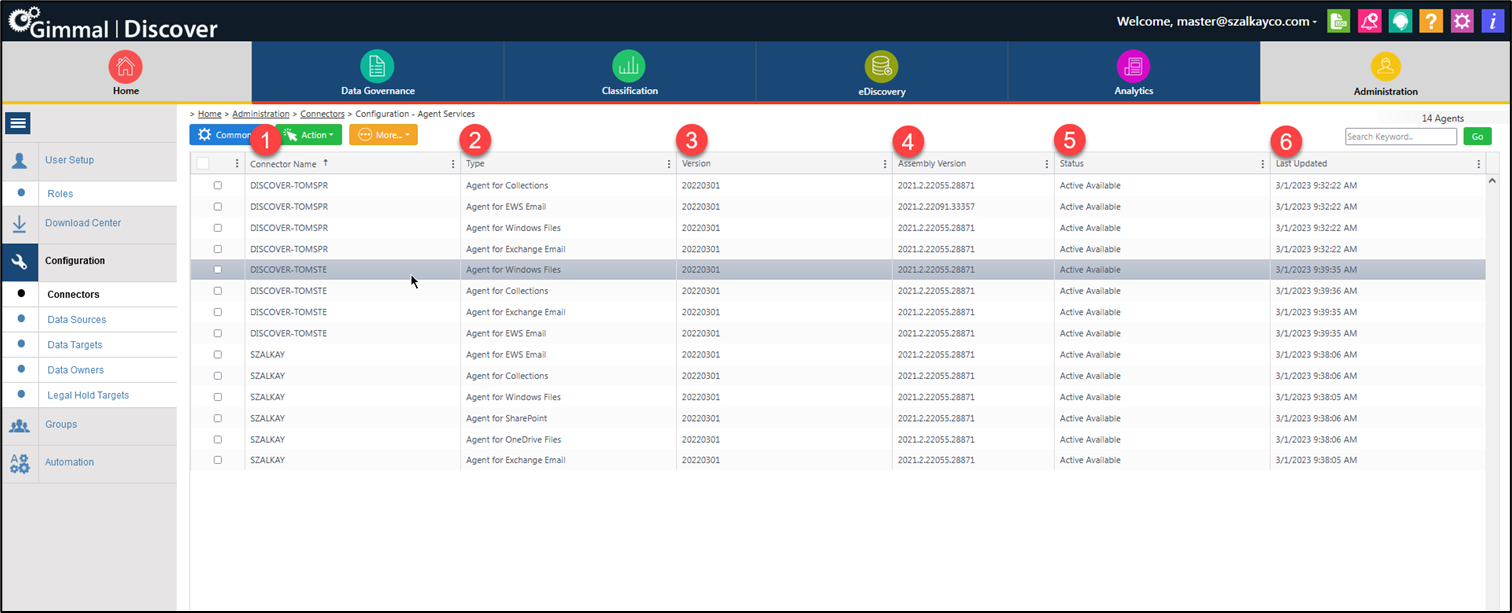Click the Download Center arrow icon

coord(19,223)
